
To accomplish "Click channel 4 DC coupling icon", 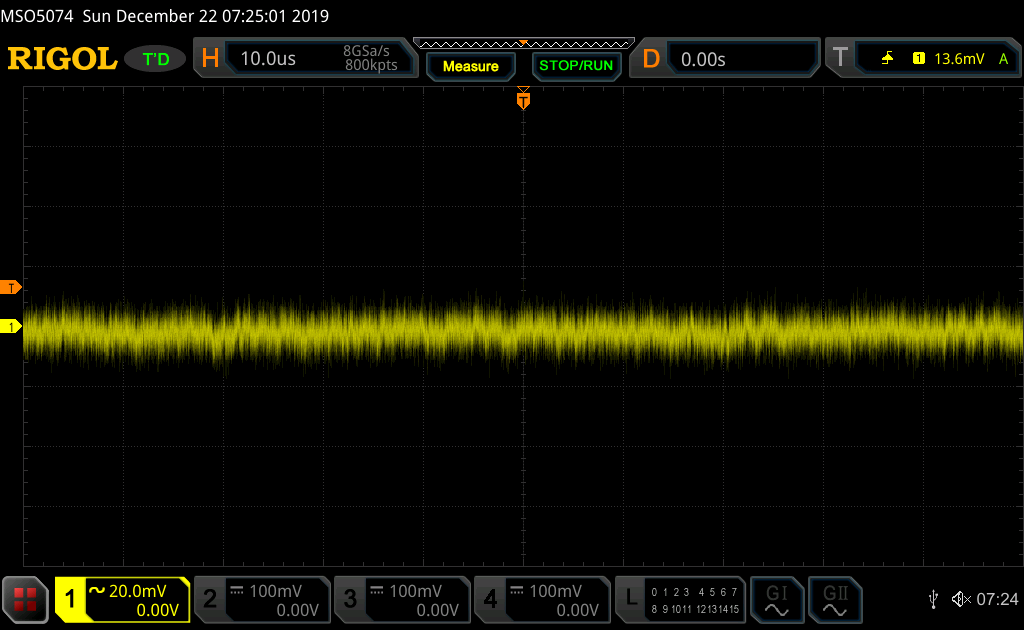I will pyautogui.click(x=517, y=591).
